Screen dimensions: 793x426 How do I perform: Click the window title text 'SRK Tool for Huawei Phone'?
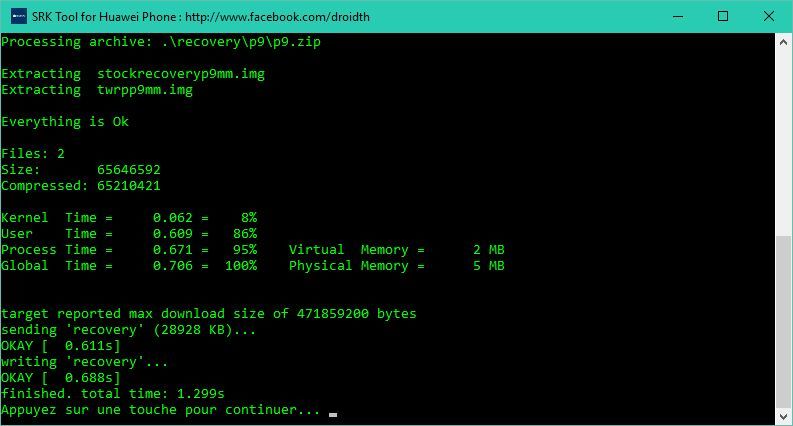(104, 17)
